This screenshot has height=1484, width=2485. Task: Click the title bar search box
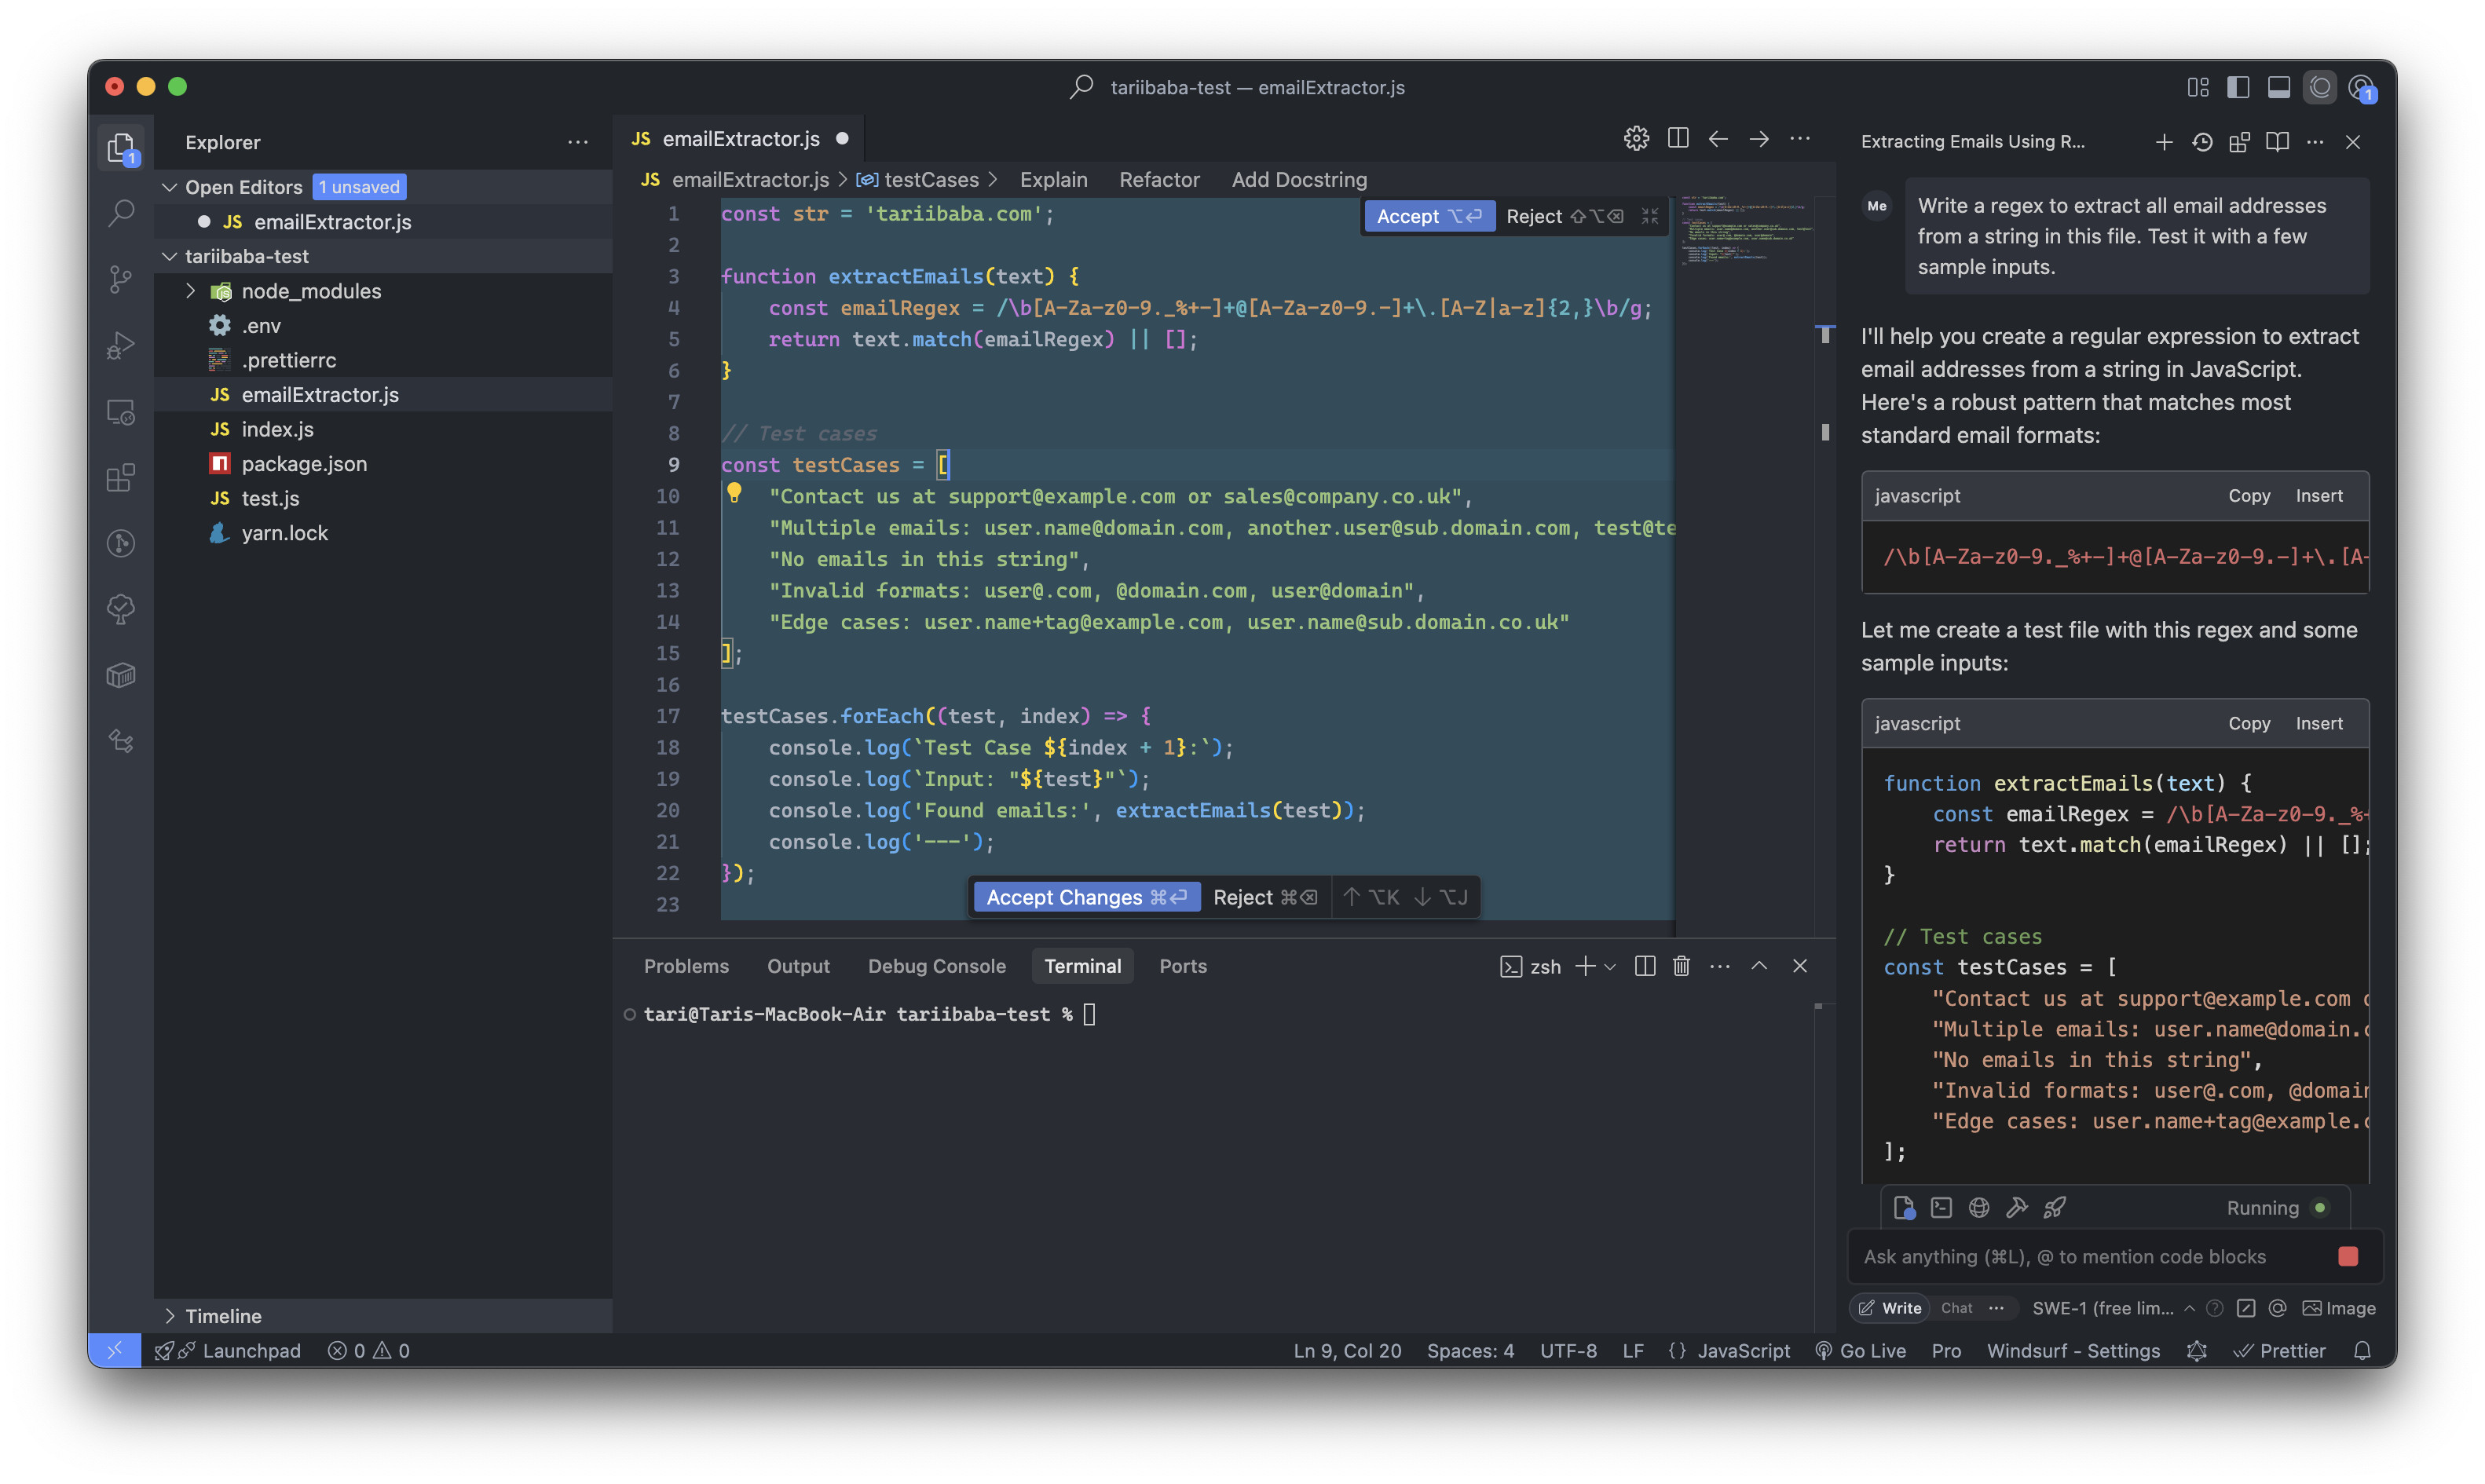tap(1238, 88)
